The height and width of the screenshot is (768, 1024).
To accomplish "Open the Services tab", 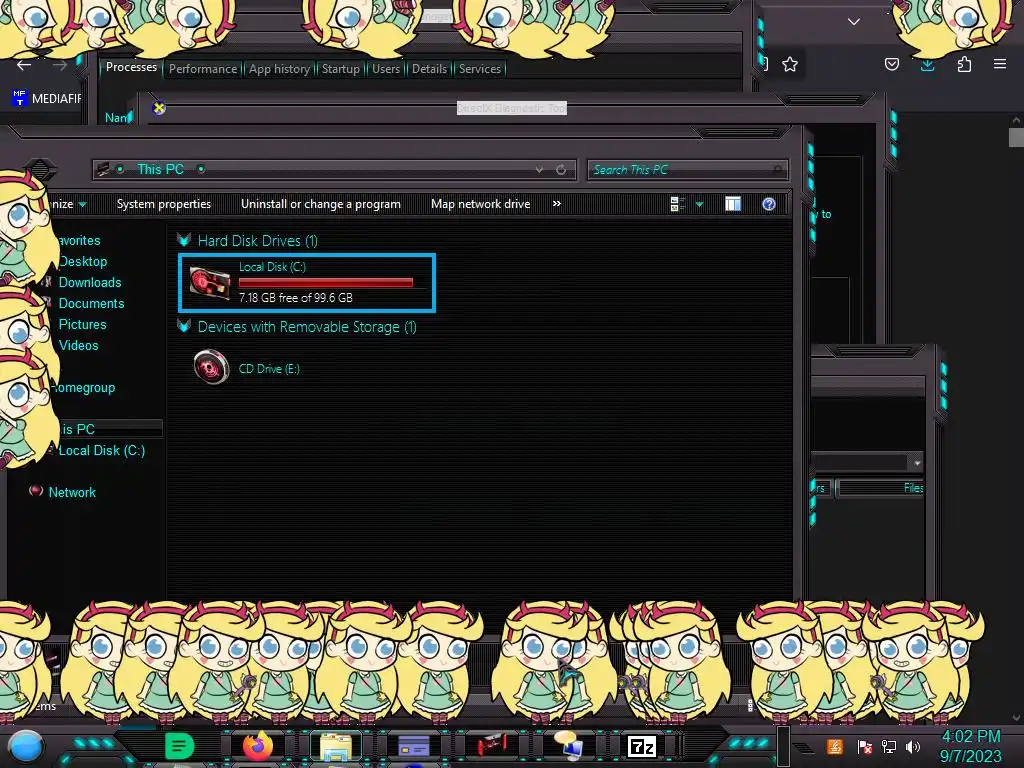I will pyautogui.click(x=480, y=69).
